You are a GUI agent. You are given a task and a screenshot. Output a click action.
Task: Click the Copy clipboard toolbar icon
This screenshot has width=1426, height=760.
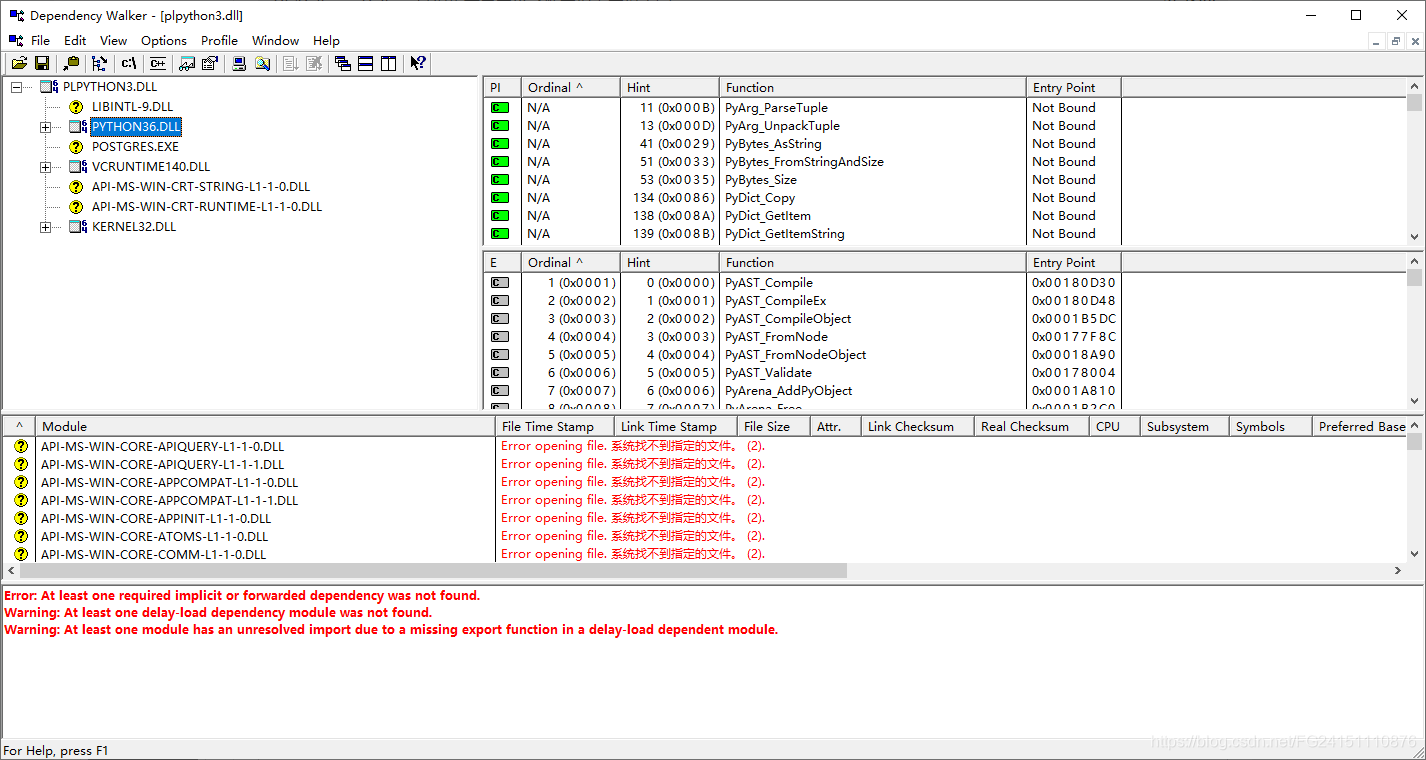[70, 63]
